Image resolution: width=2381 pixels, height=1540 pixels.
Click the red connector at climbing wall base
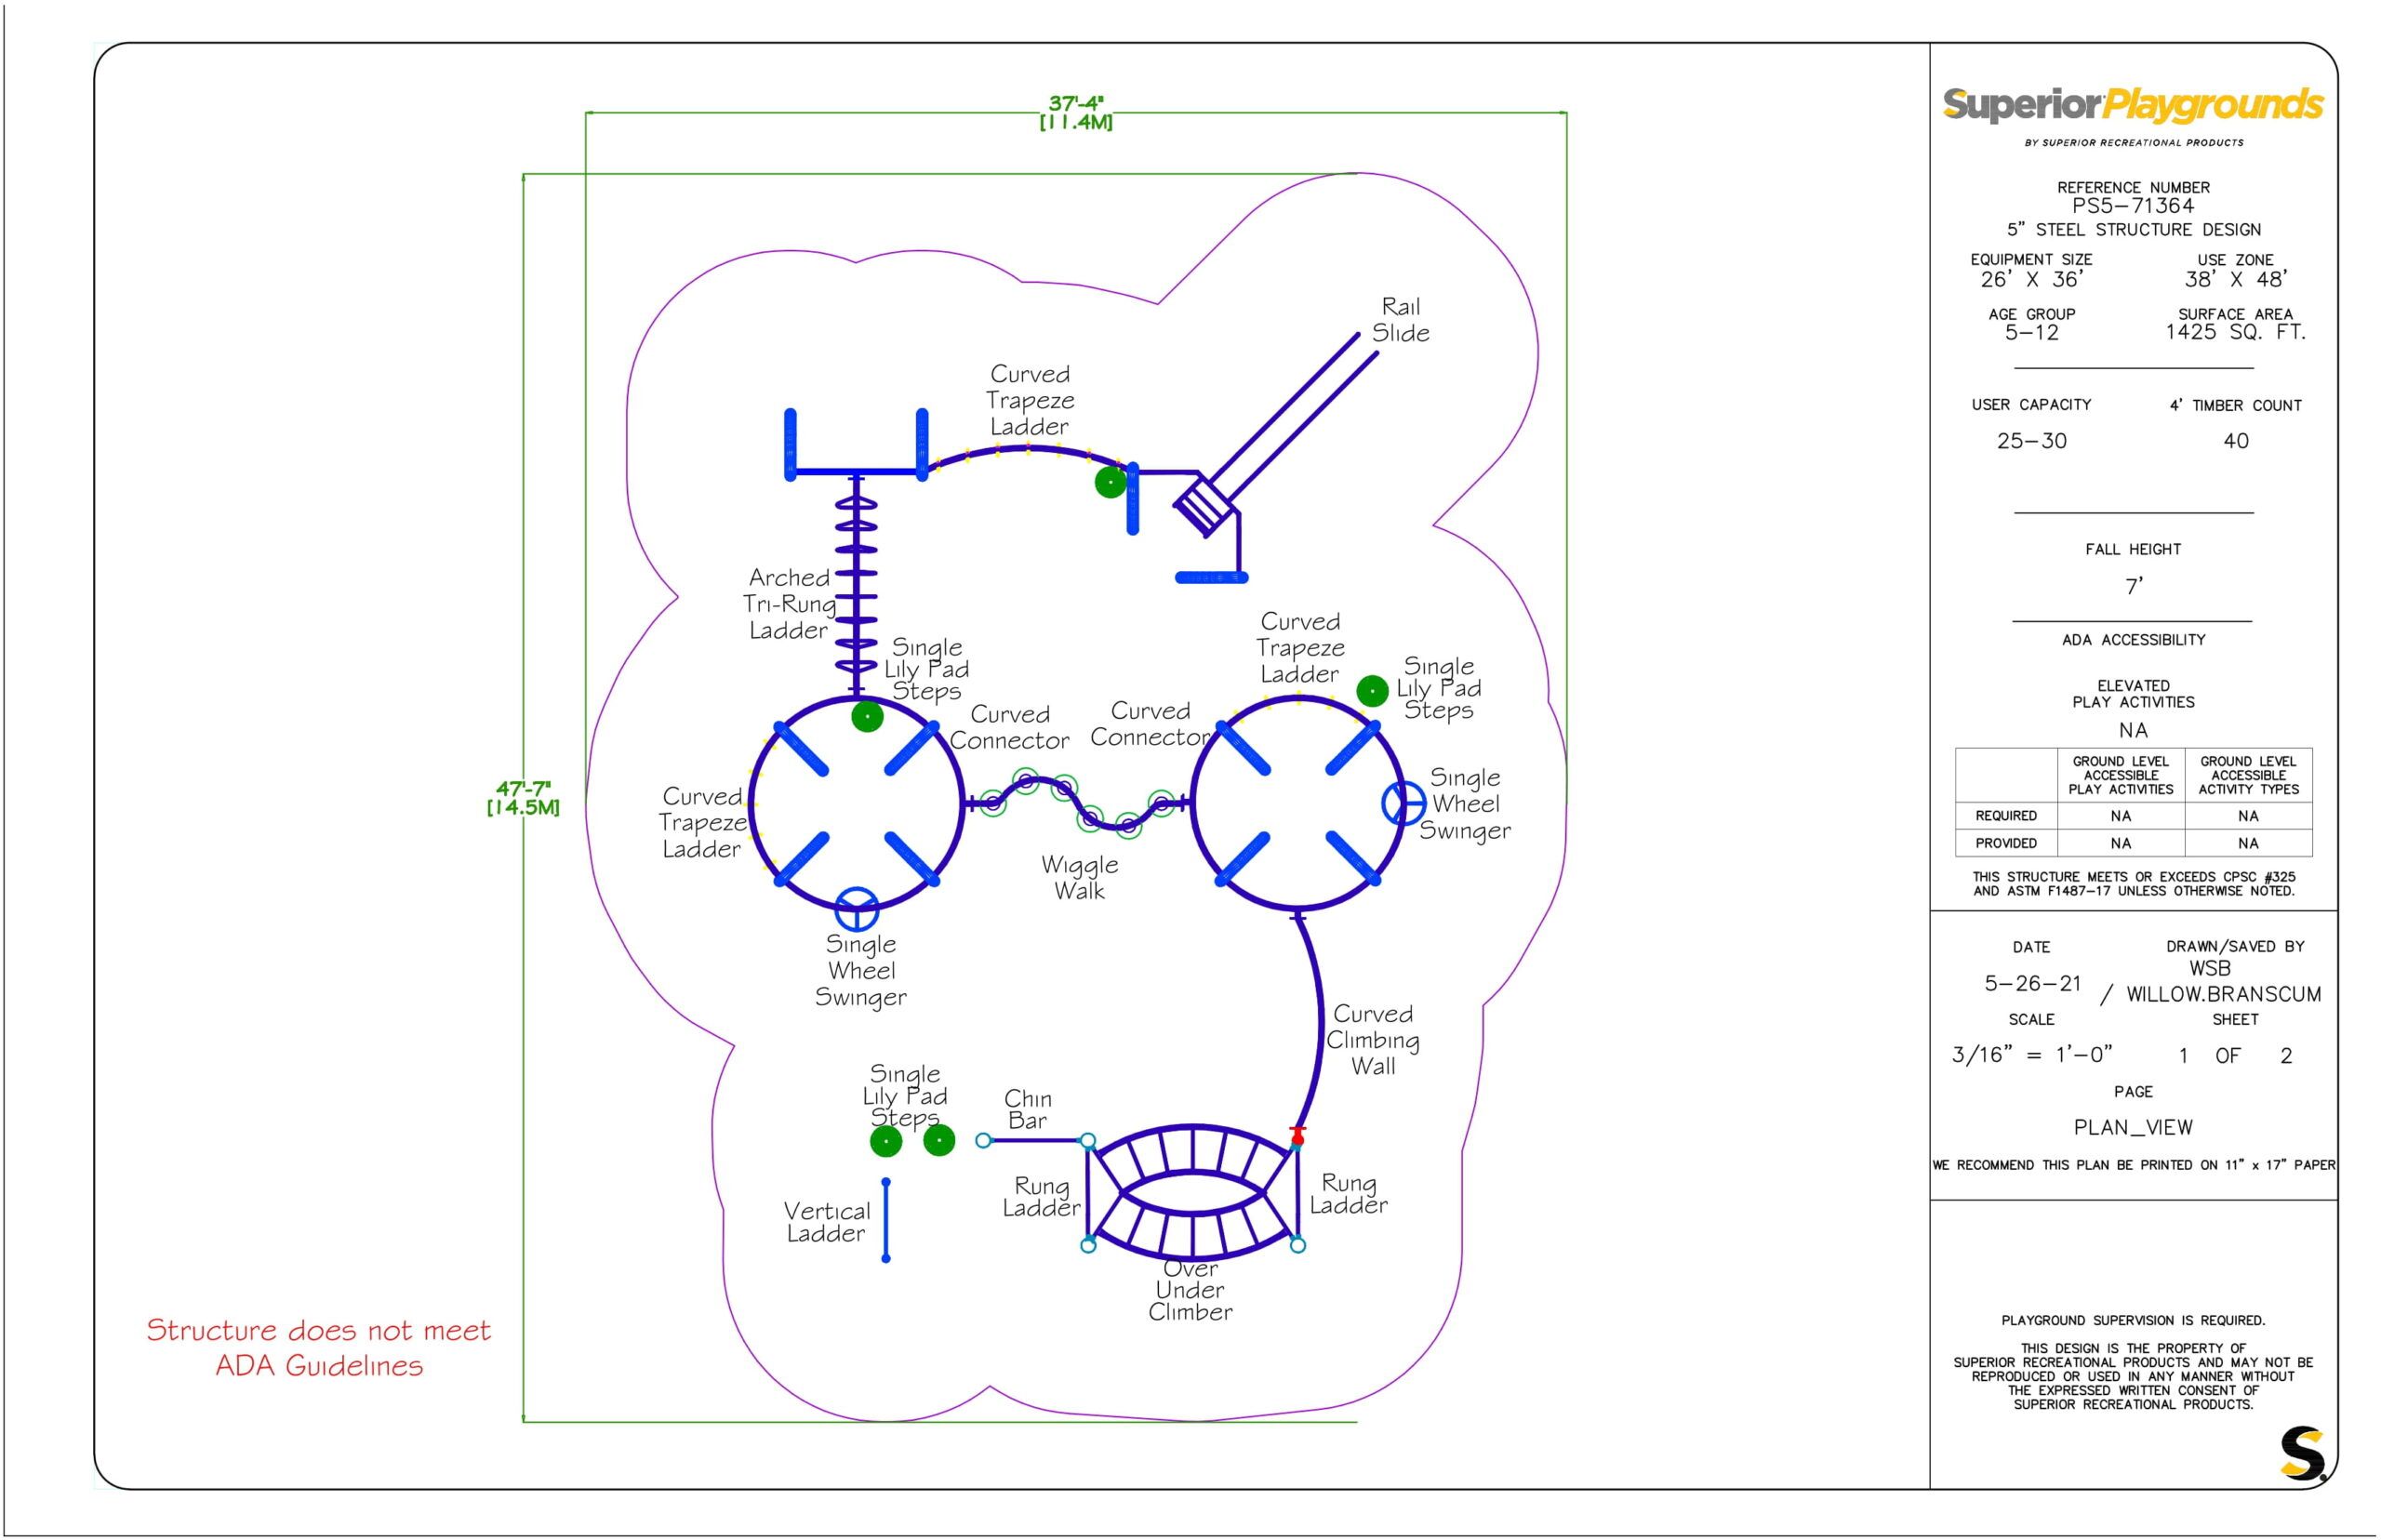coord(1297,1137)
